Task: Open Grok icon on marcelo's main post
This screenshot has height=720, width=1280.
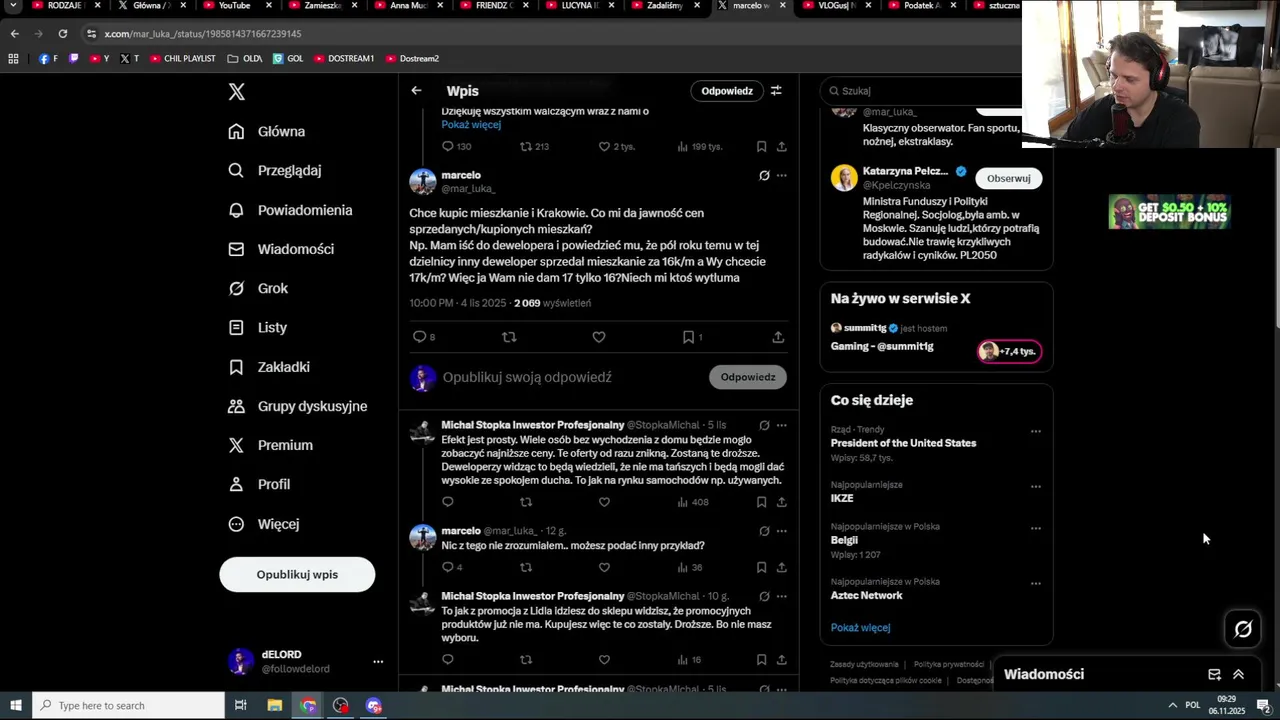Action: tap(764, 175)
